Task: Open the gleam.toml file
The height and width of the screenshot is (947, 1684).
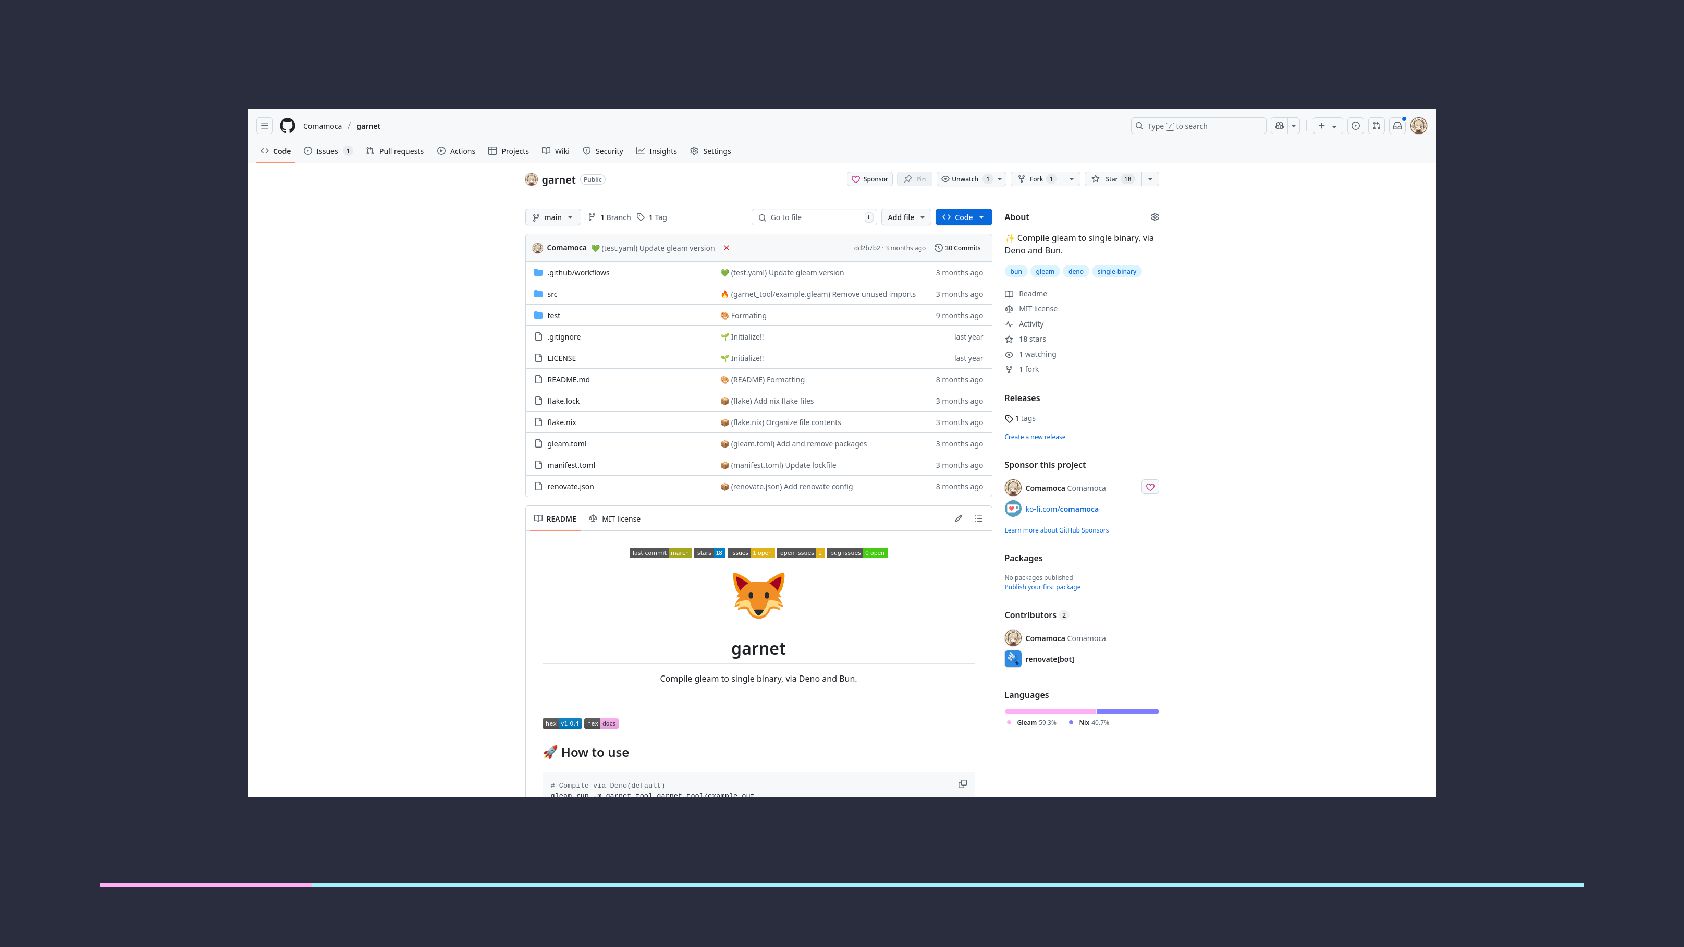Action: click(x=567, y=444)
